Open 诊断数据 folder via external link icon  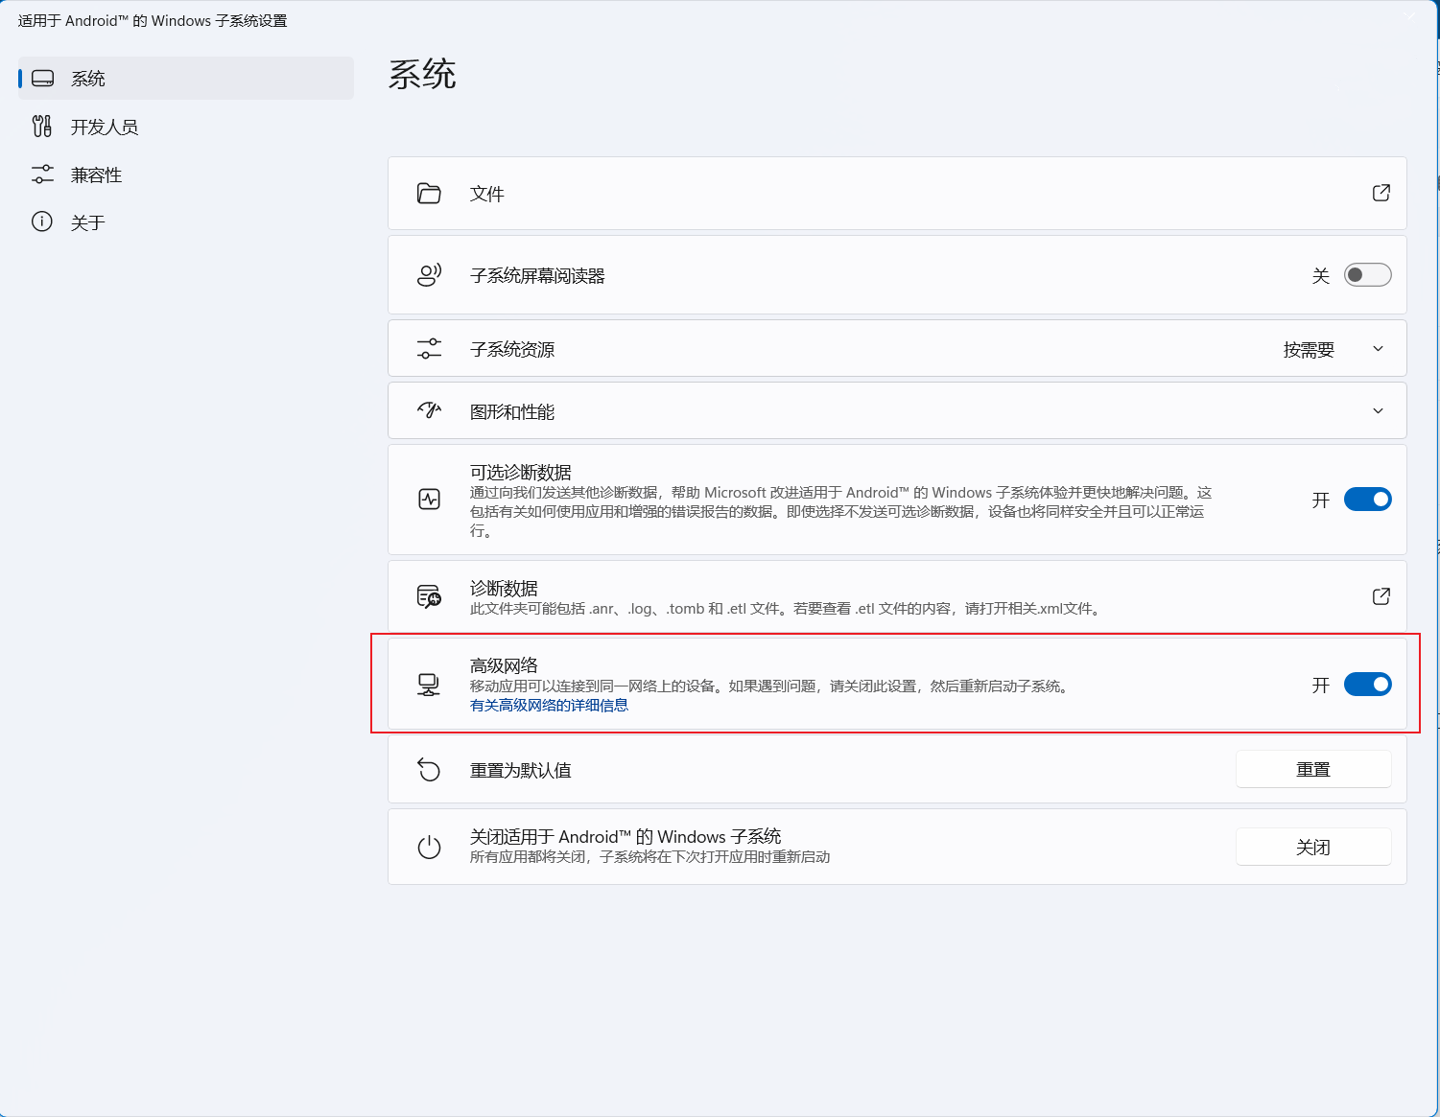1381,596
